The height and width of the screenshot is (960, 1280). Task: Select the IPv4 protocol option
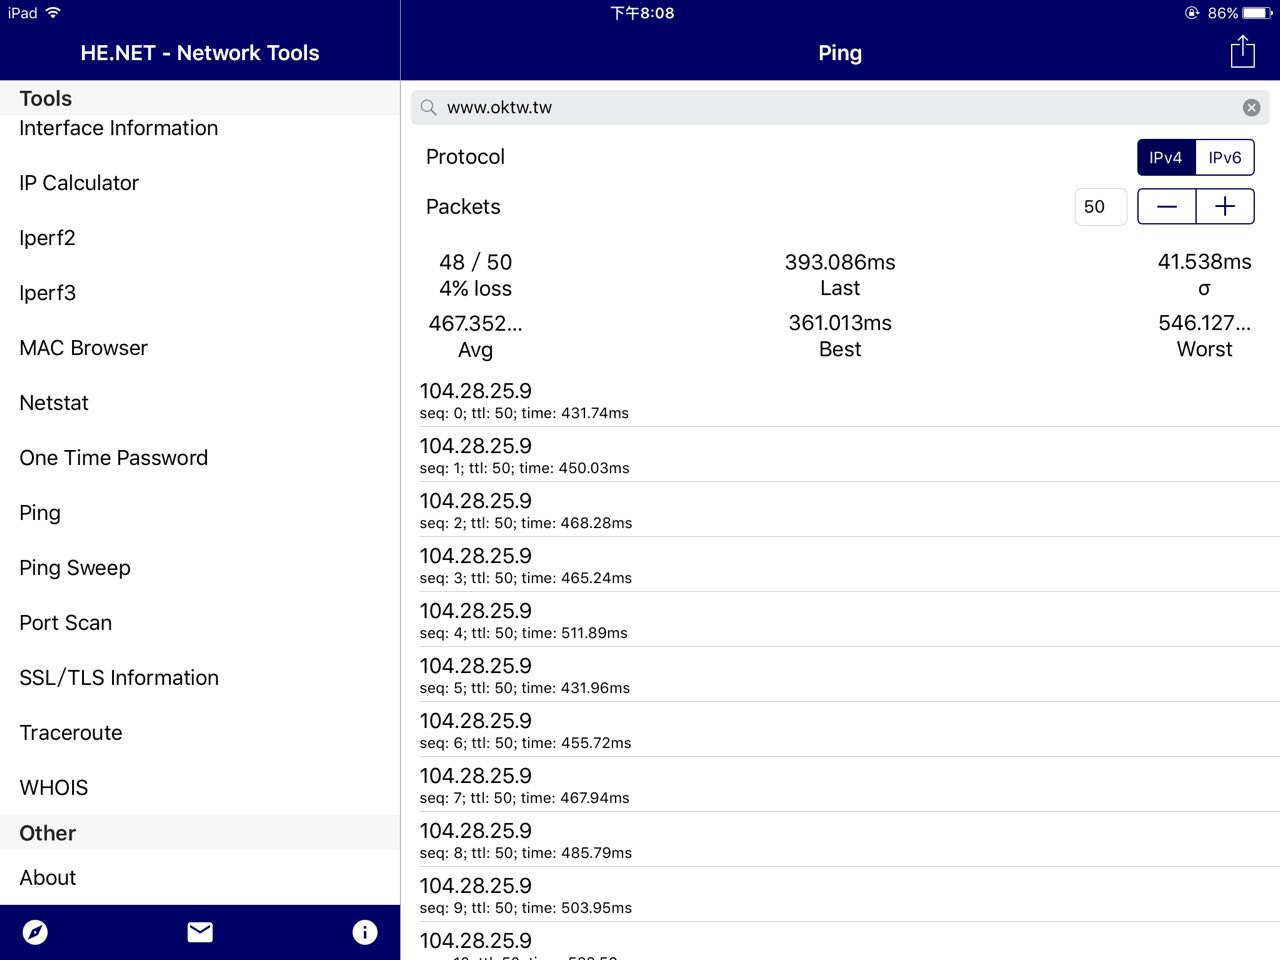coord(1166,157)
